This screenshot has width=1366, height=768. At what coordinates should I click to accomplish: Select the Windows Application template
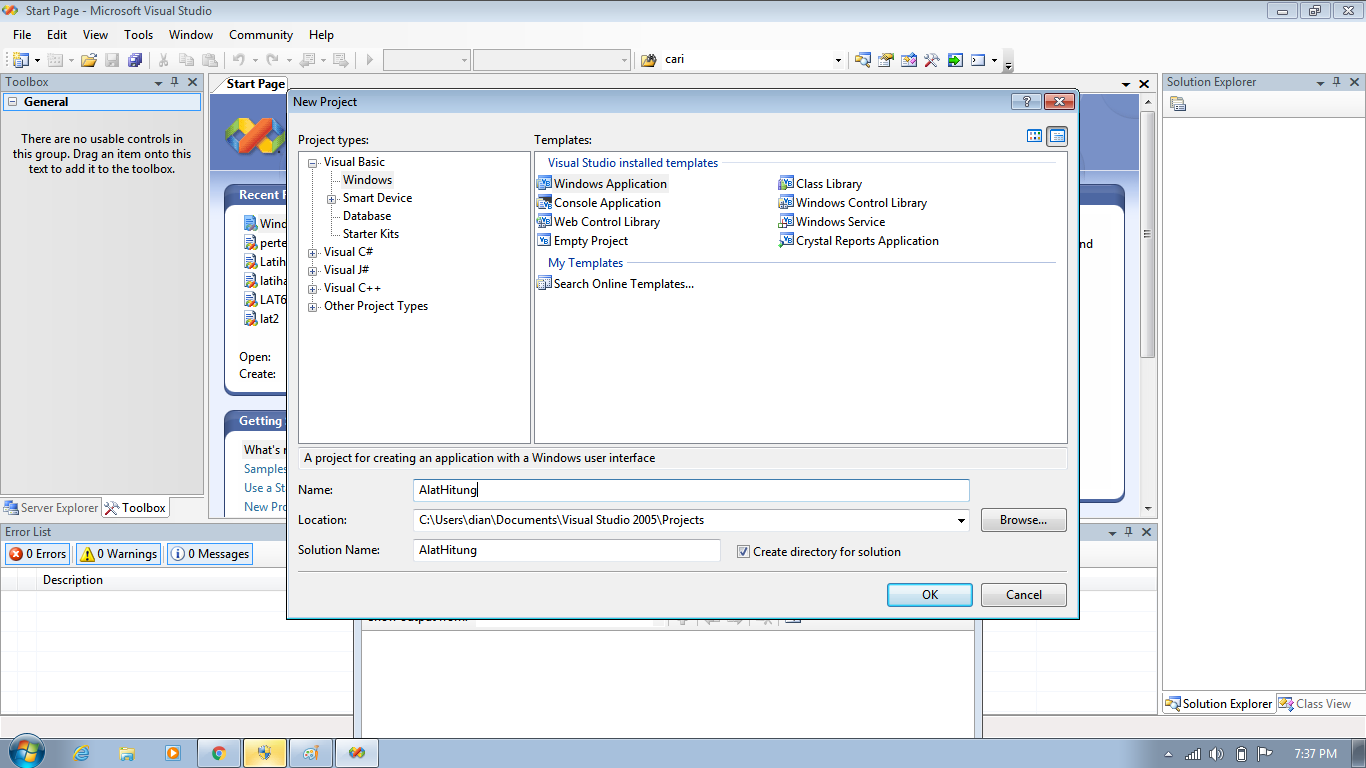coord(602,184)
